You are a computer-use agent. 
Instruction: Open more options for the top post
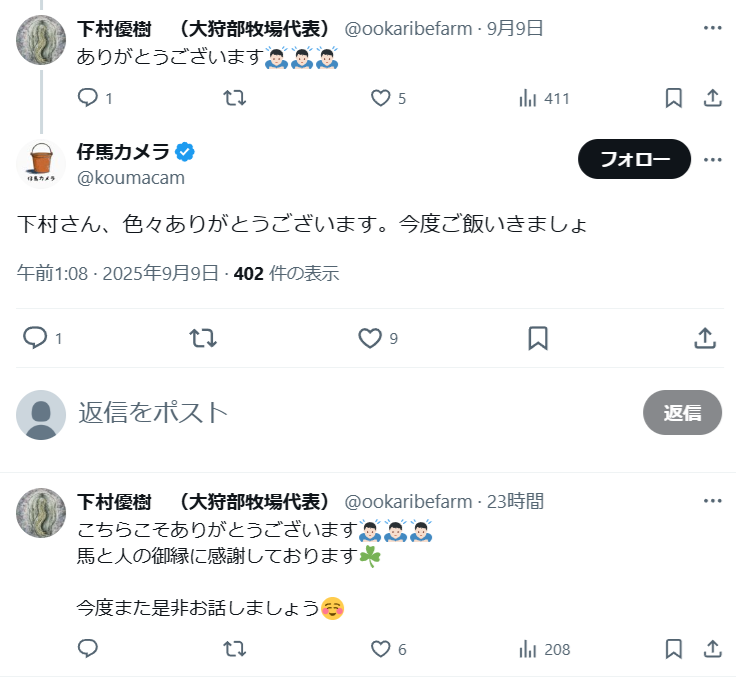(712, 28)
